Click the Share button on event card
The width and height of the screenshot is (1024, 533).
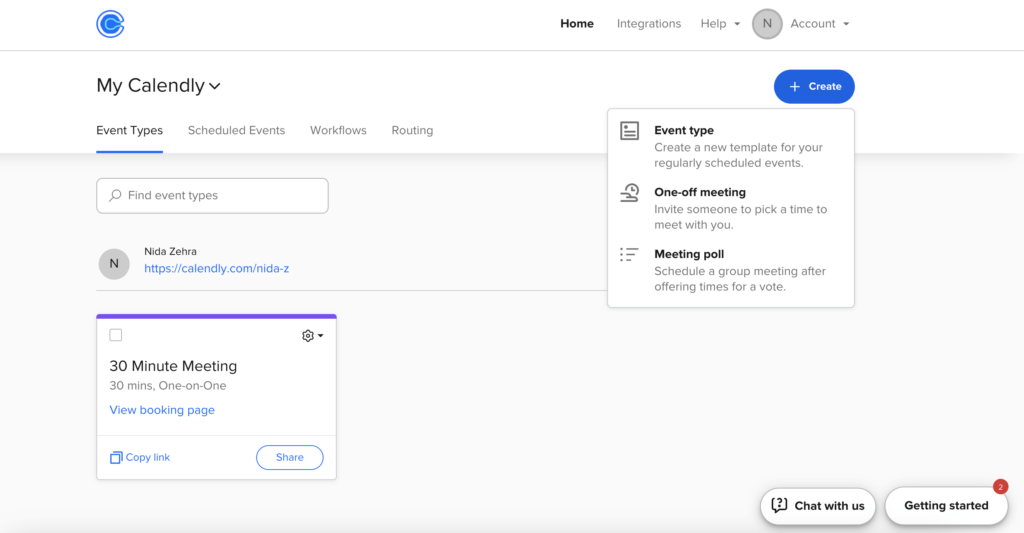[x=289, y=458]
